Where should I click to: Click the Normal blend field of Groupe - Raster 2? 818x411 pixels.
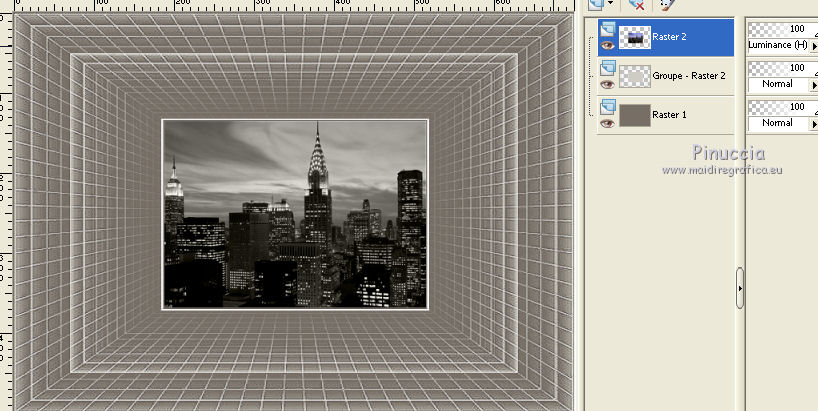coord(778,84)
